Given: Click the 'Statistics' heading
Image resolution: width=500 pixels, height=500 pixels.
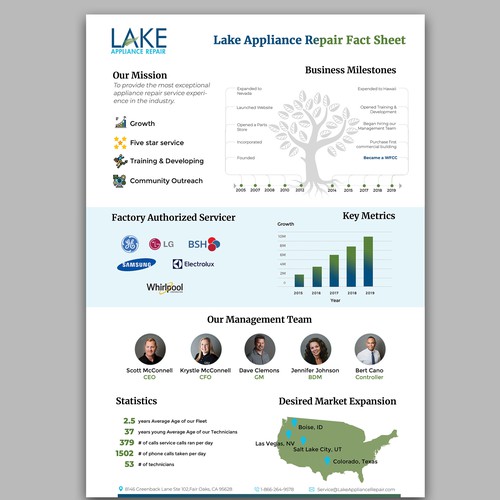Looking at the screenshot, I should (x=136, y=401).
